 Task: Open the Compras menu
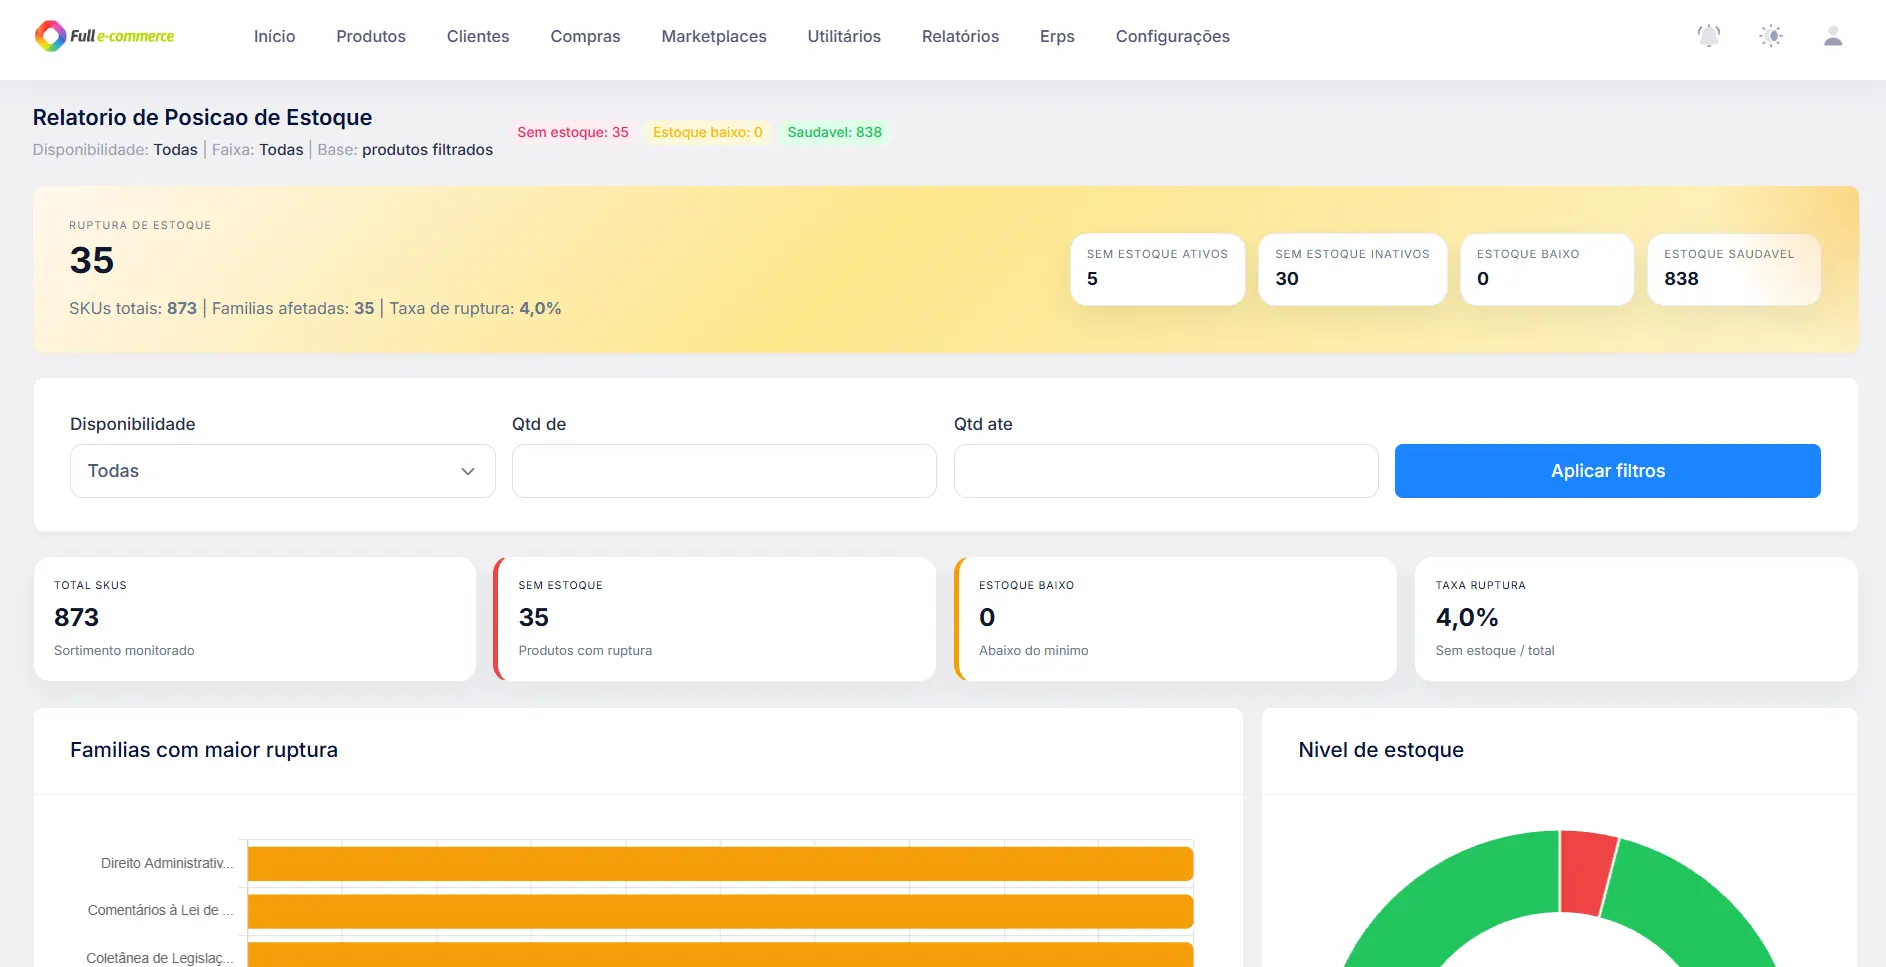pos(585,36)
